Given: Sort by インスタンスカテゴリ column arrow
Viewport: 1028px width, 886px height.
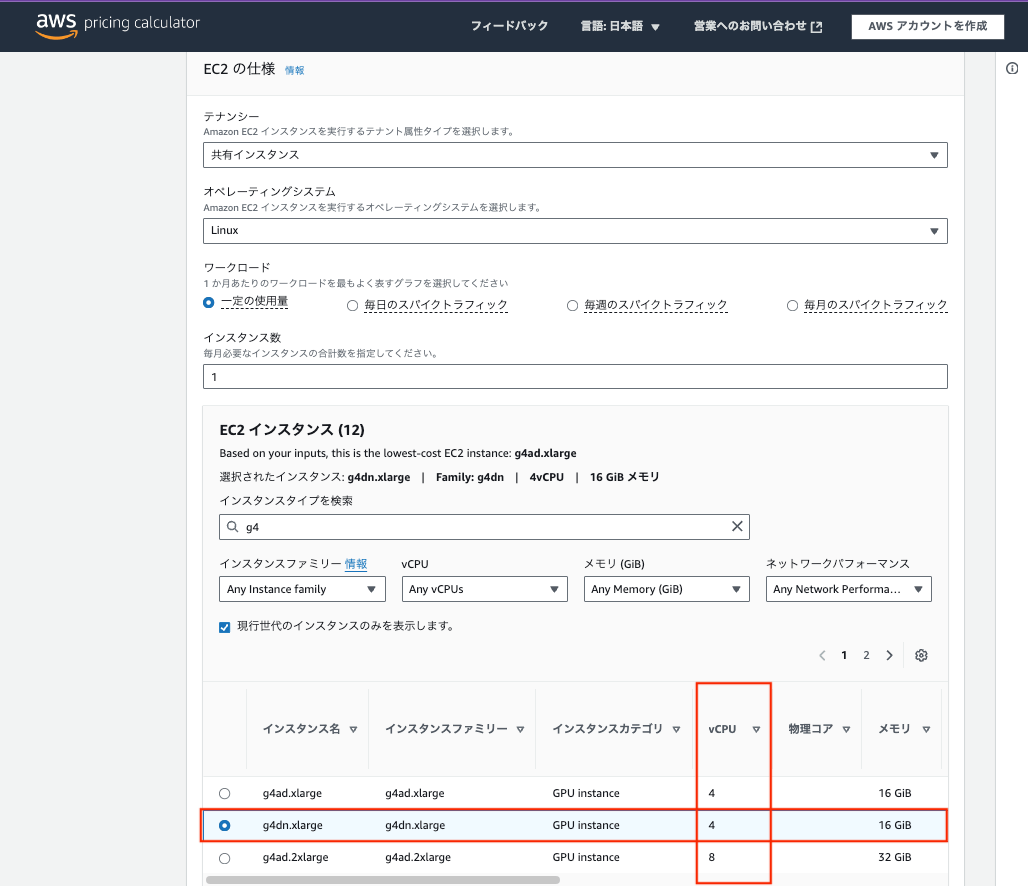Looking at the screenshot, I should click(677, 729).
